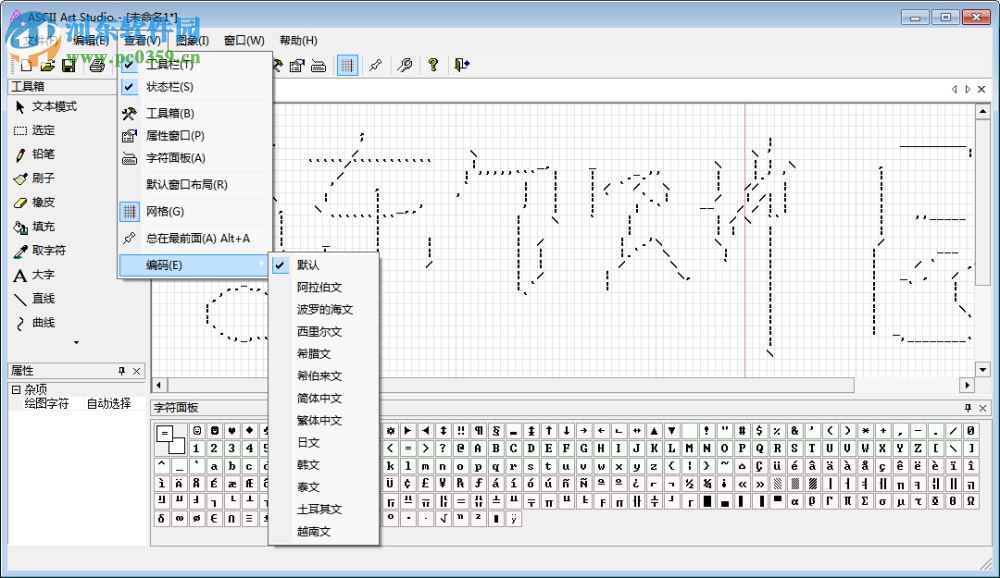Open the 图像 image menu
Image resolution: width=1000 pixels, height=578 pixels.
tap(190, 40)
